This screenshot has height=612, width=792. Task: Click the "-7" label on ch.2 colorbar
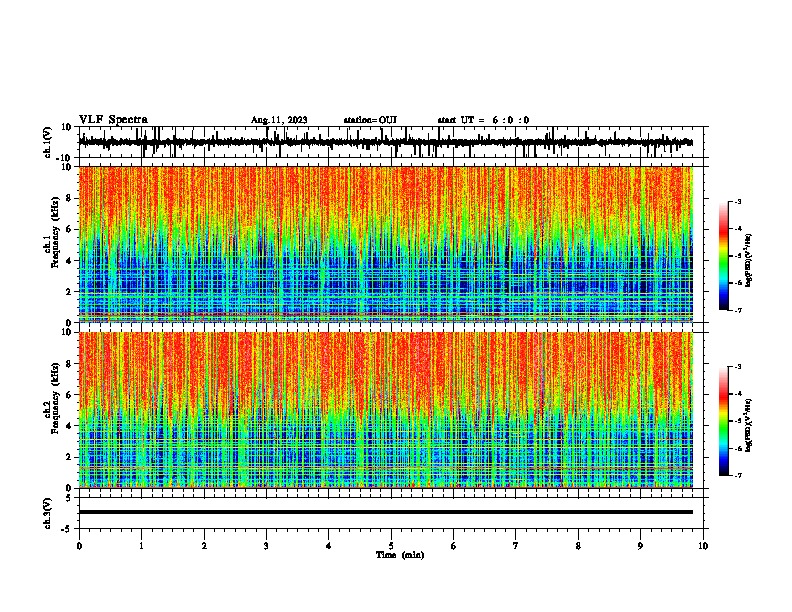[x=737, y=475]
